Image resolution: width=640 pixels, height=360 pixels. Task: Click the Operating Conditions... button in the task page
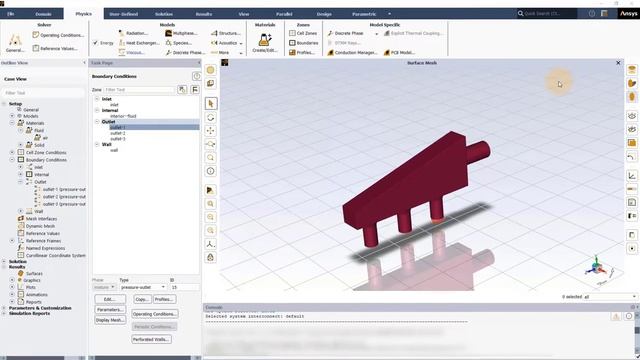155,314
